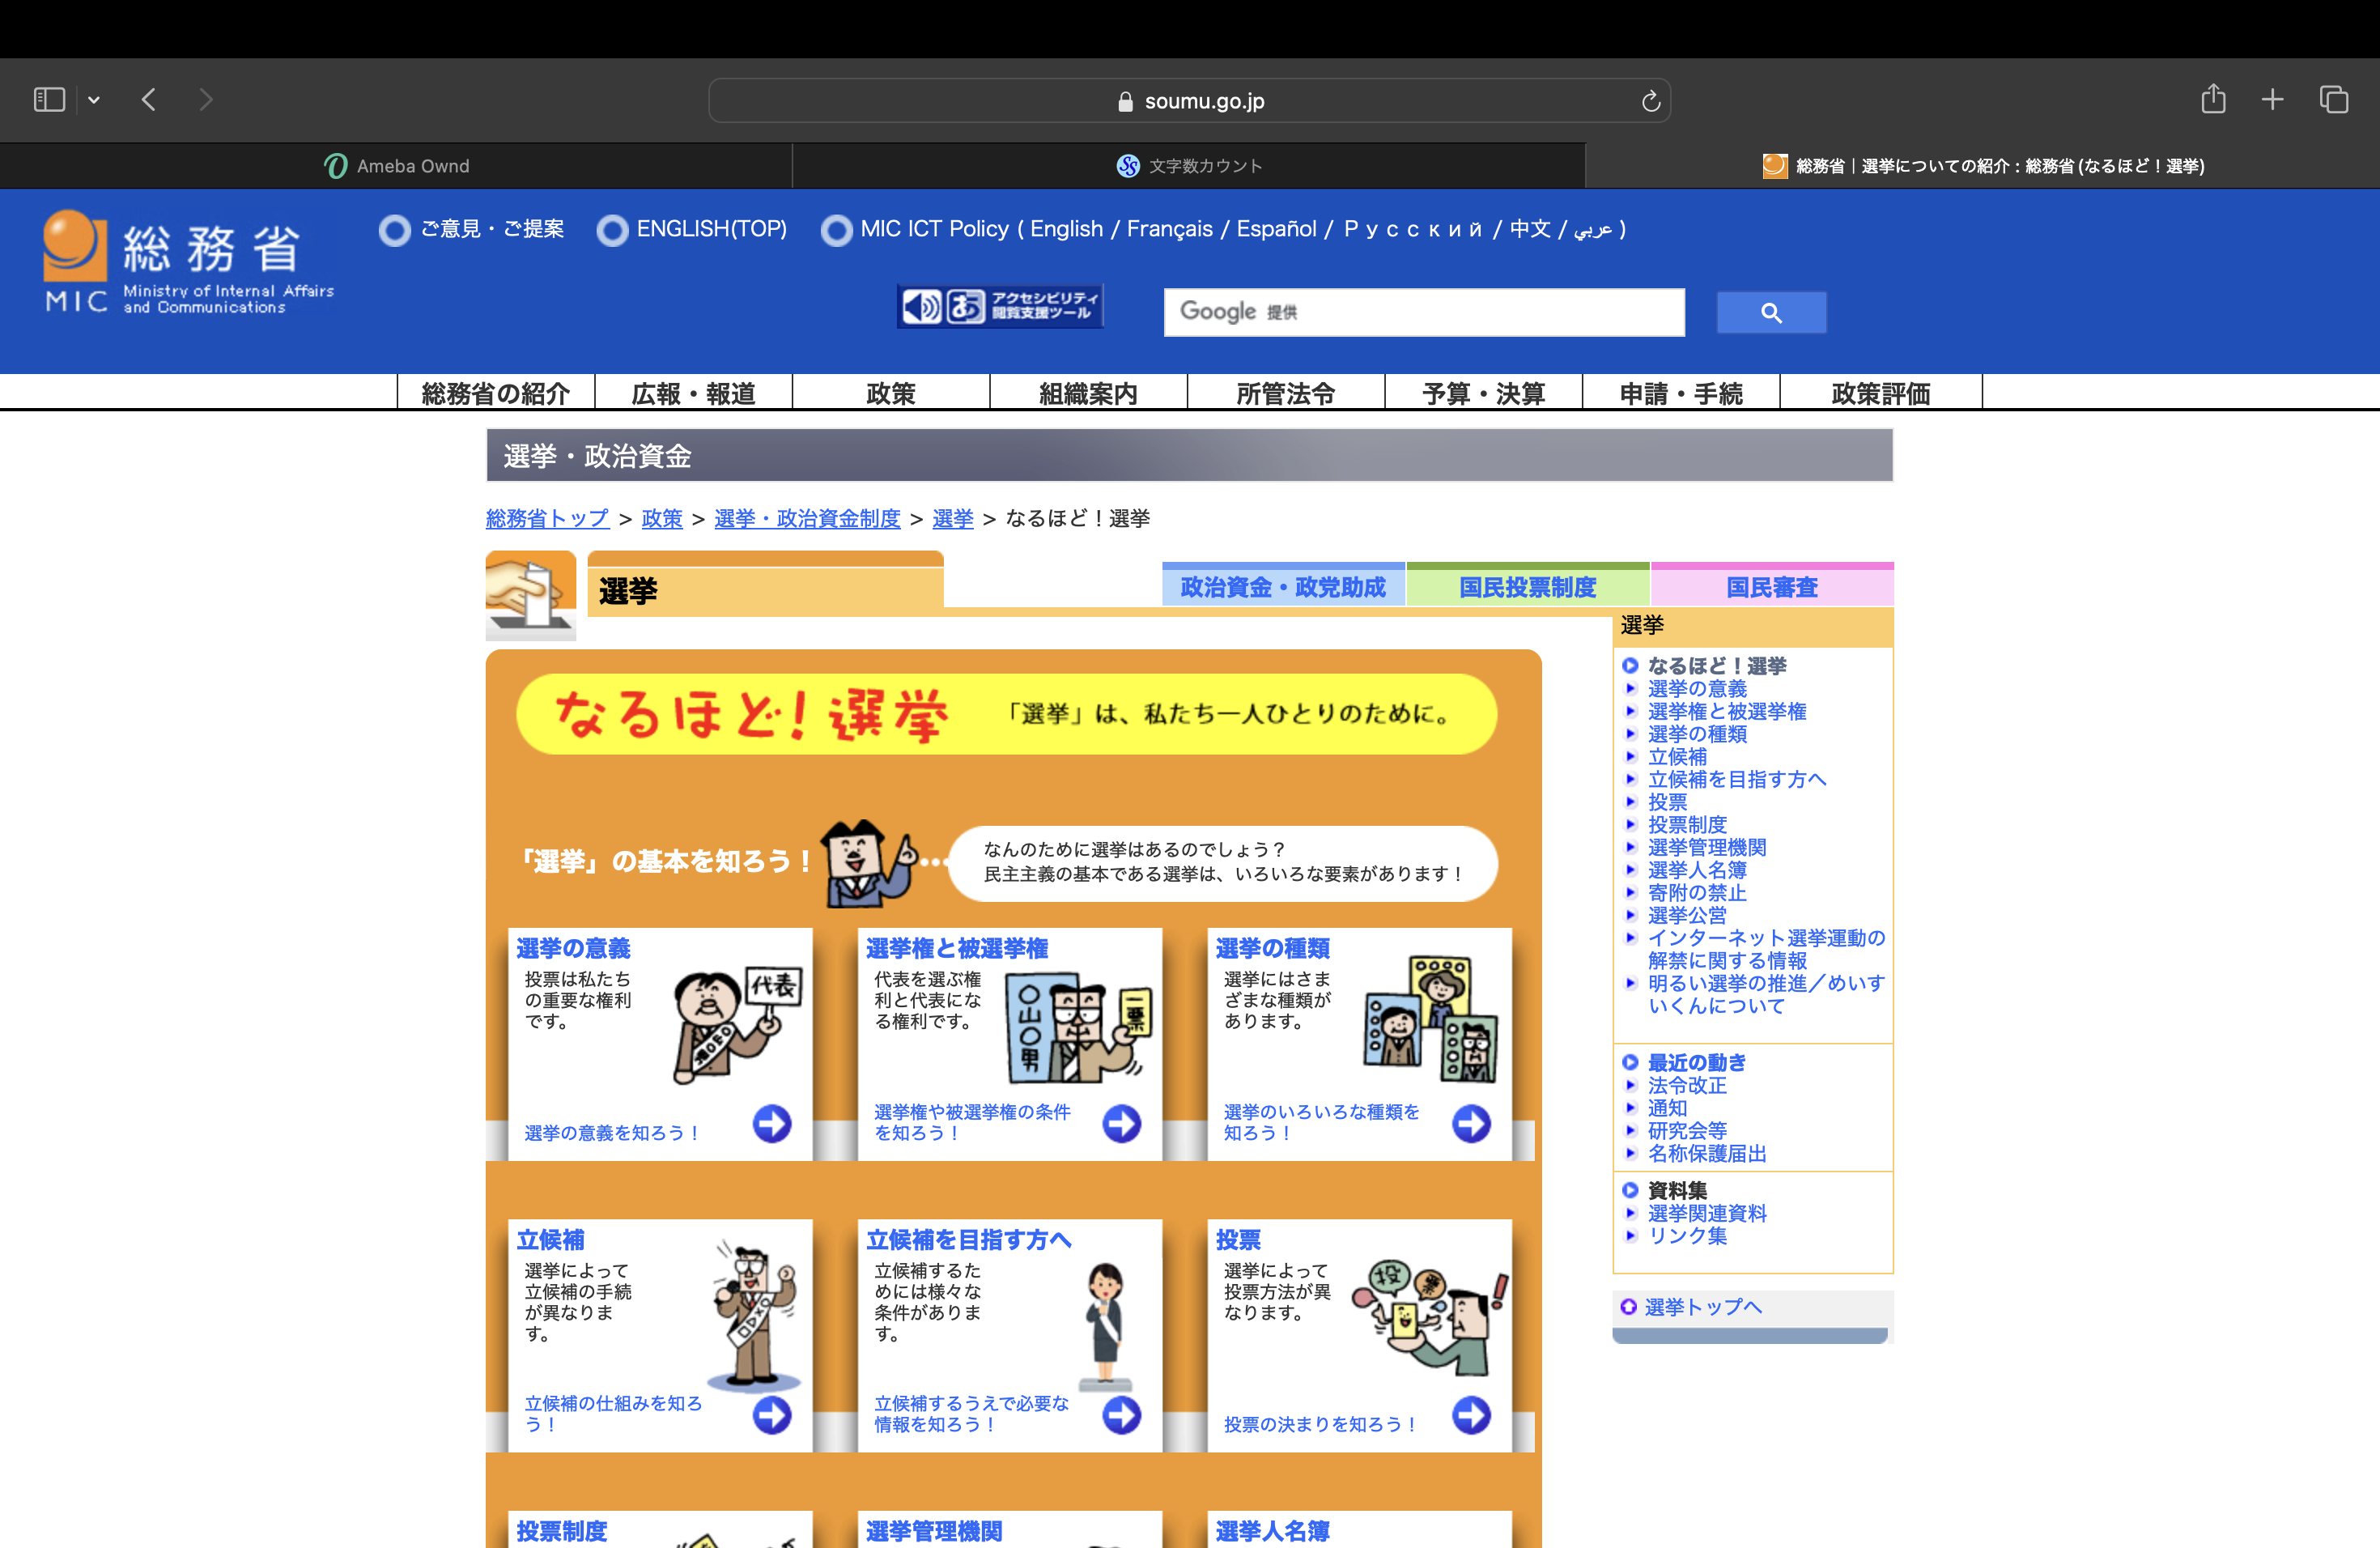Open the 組織案内 menu
This screenshot has height=1548, width=2380.
click(1088, 393)
